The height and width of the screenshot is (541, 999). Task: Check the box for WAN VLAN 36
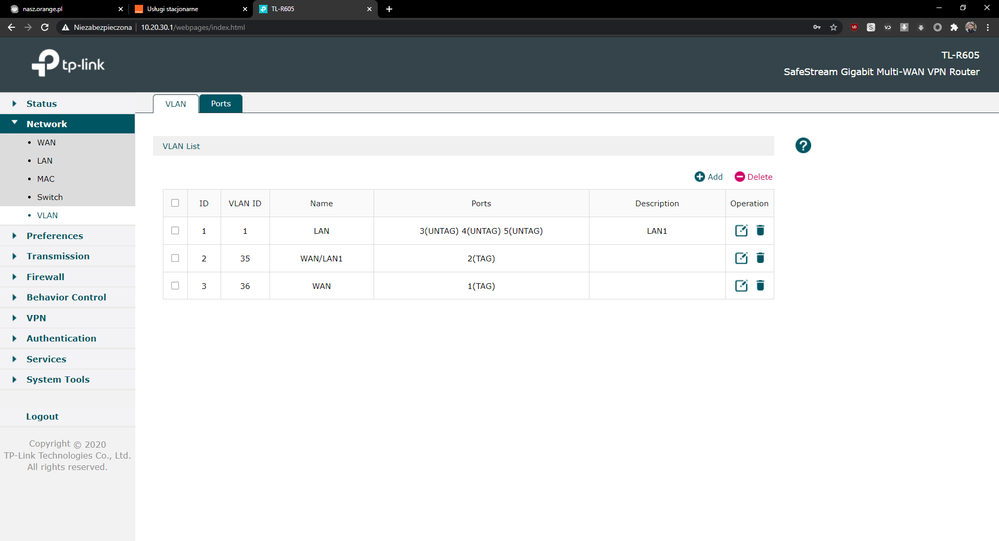pos(175,285)
